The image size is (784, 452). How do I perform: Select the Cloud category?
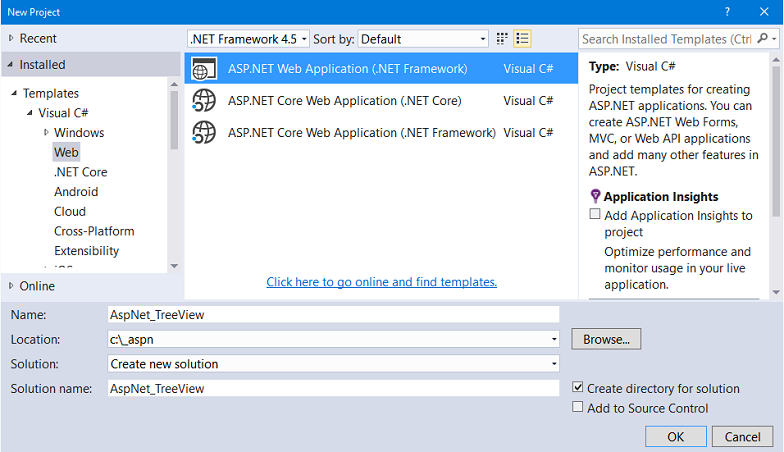[x=70, y=212]
